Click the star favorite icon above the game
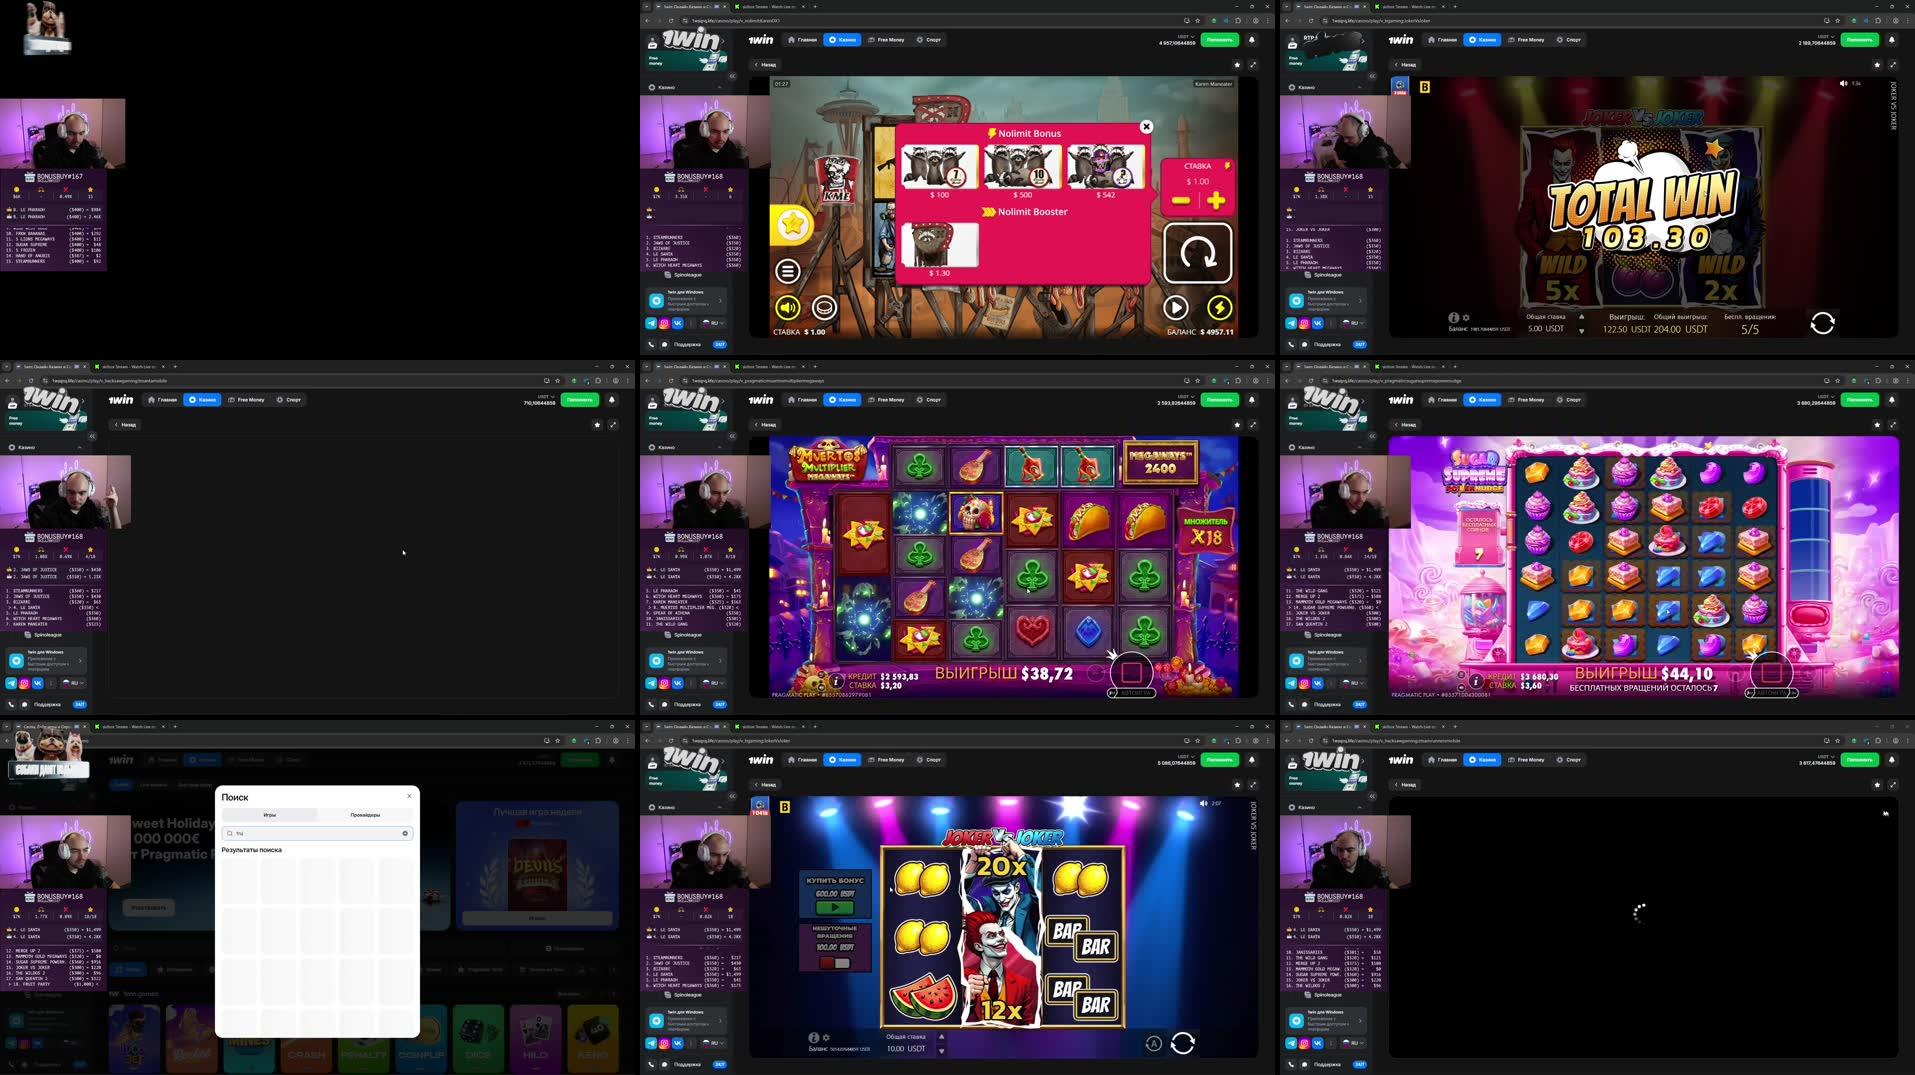1915x1075 pixels. tap(1236, 64)
